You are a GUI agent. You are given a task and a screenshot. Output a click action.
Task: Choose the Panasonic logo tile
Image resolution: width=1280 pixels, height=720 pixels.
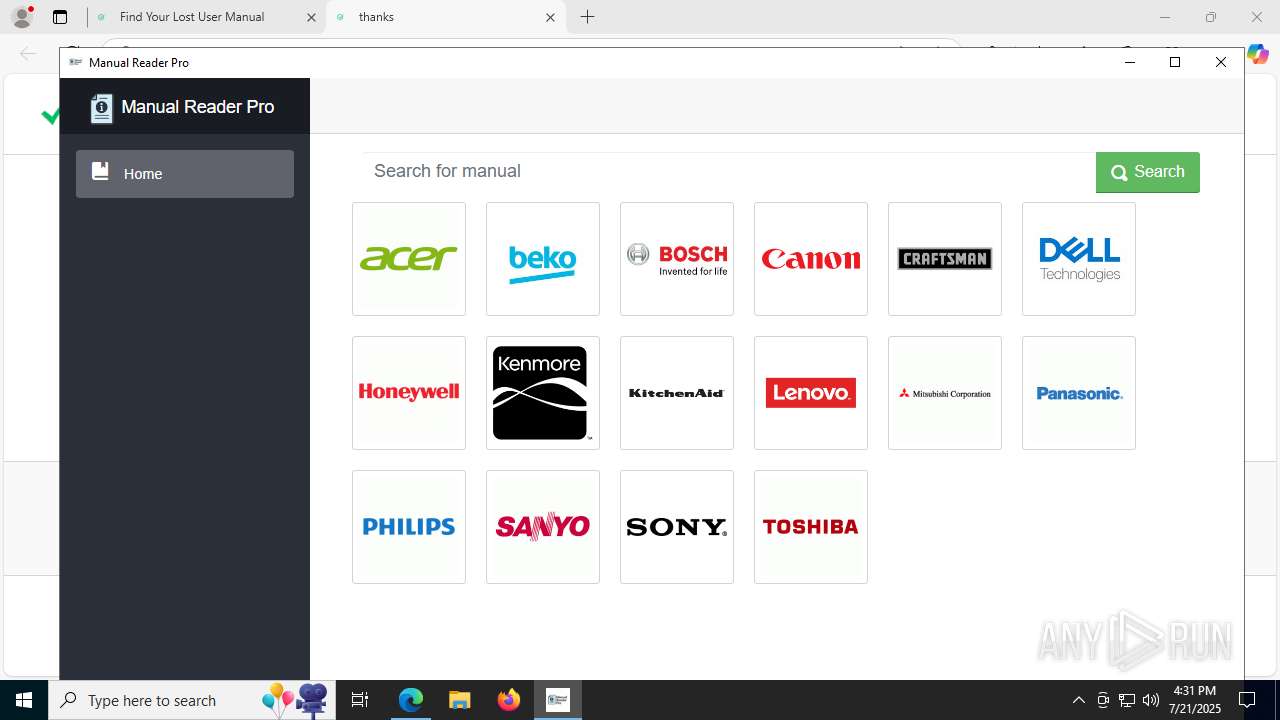[x=1079, y=393]
